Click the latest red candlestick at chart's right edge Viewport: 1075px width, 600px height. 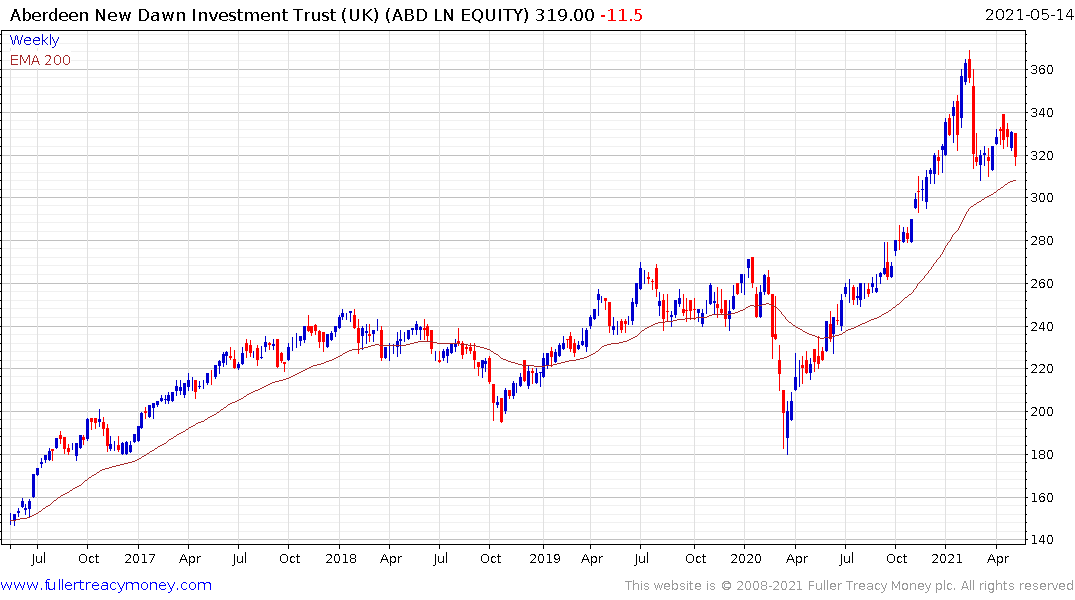[x=1015, y=147]
